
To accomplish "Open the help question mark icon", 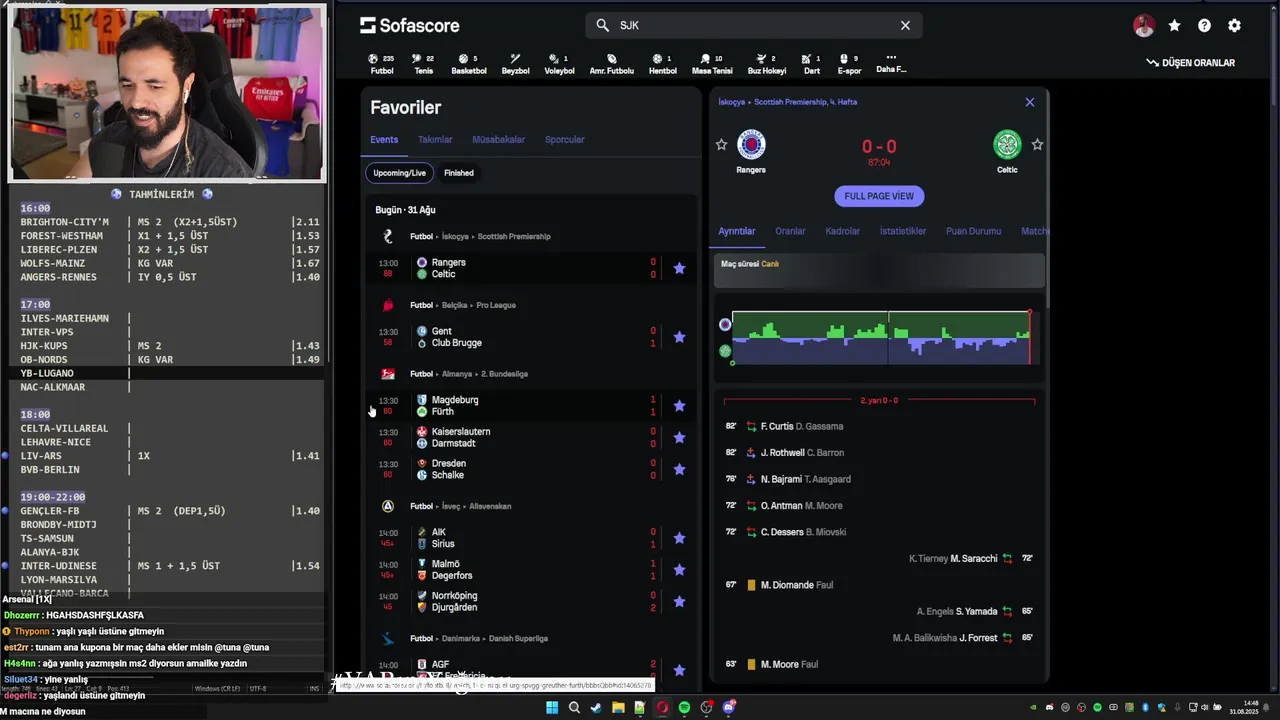I will (1204, 26).
